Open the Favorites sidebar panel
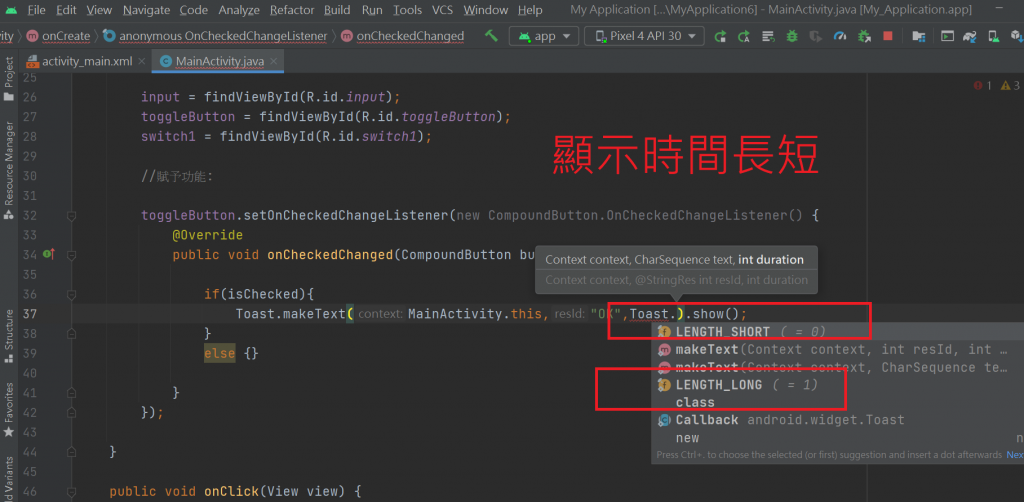The image size is (1024, 502). pyautogui.click(x=8, y=409)
